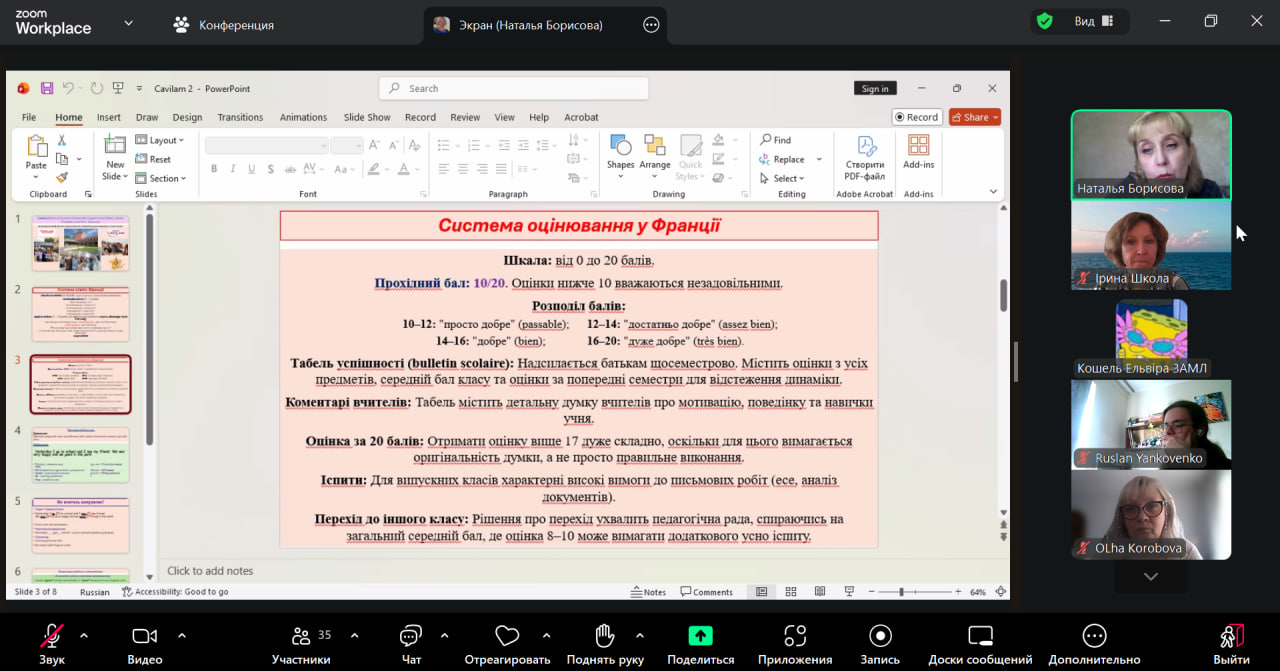1280x671 pixels.
Task: Select Ruslan Yankovenko video tile
Action: 1151,424
